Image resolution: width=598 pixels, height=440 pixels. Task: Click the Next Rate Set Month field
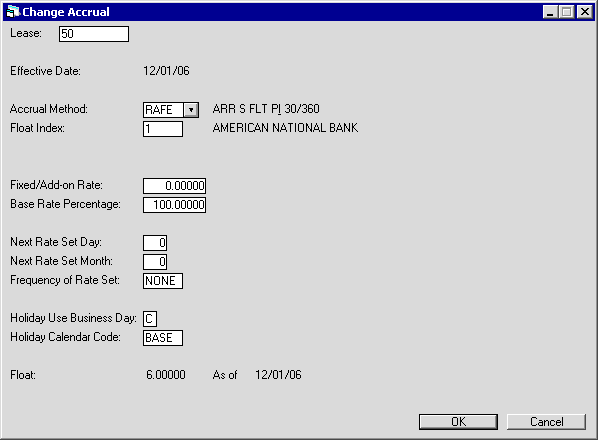(x=155, y=262)
